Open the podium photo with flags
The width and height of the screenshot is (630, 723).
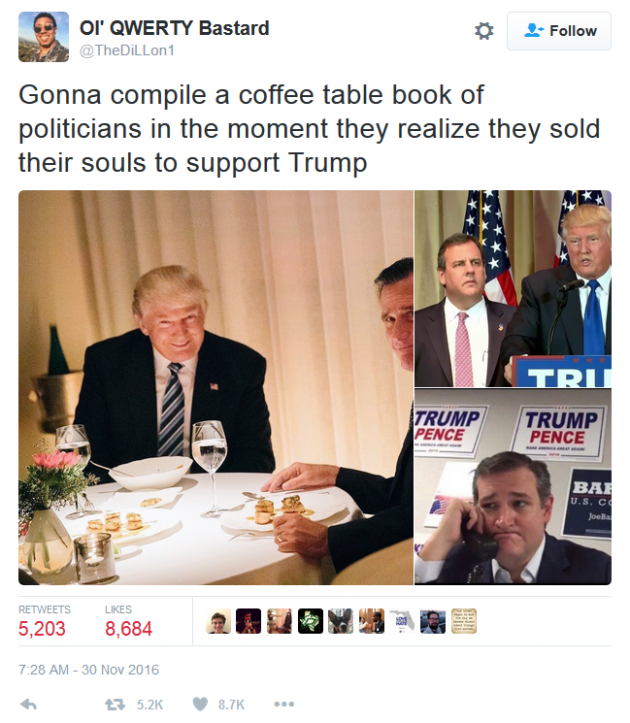point(513,288)
